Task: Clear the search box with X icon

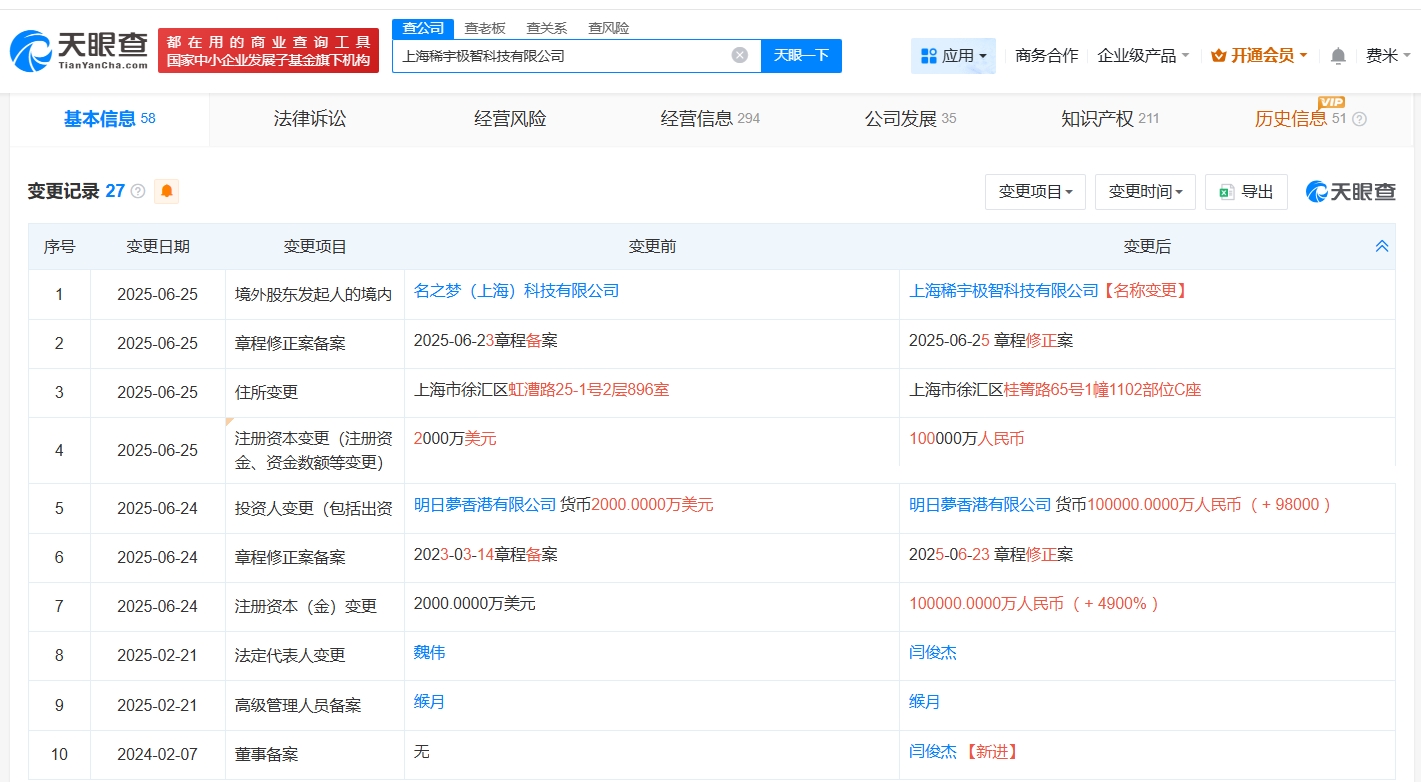Action: [739, 55]
